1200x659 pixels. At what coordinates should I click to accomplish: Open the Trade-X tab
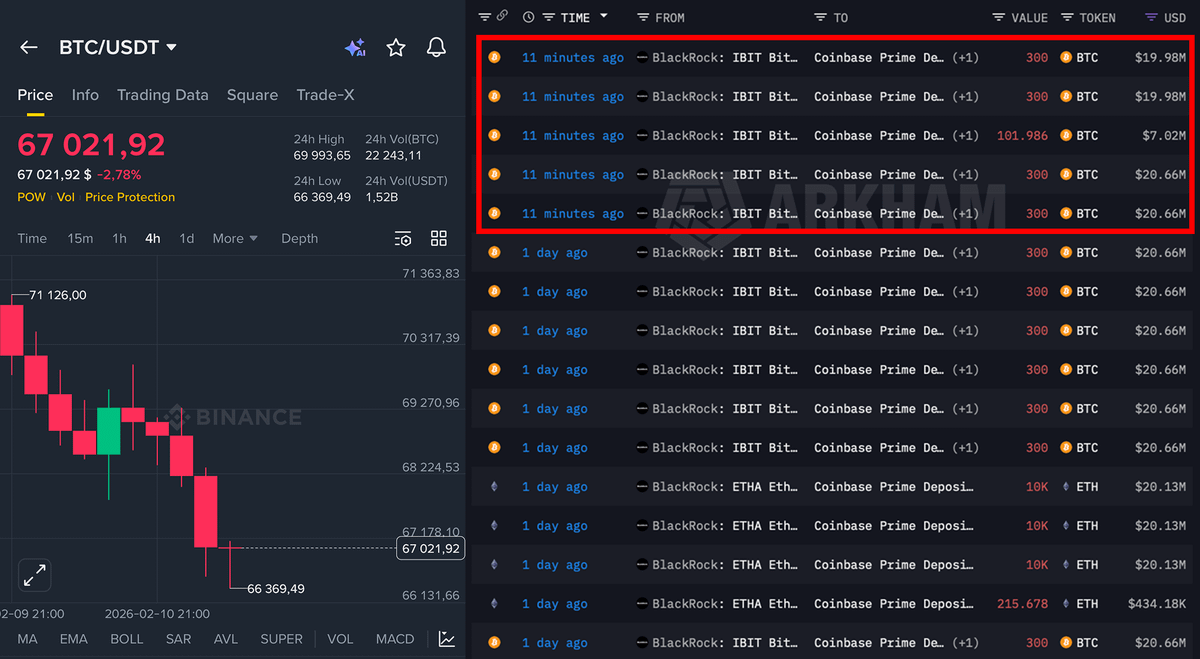tap(325, 95)
